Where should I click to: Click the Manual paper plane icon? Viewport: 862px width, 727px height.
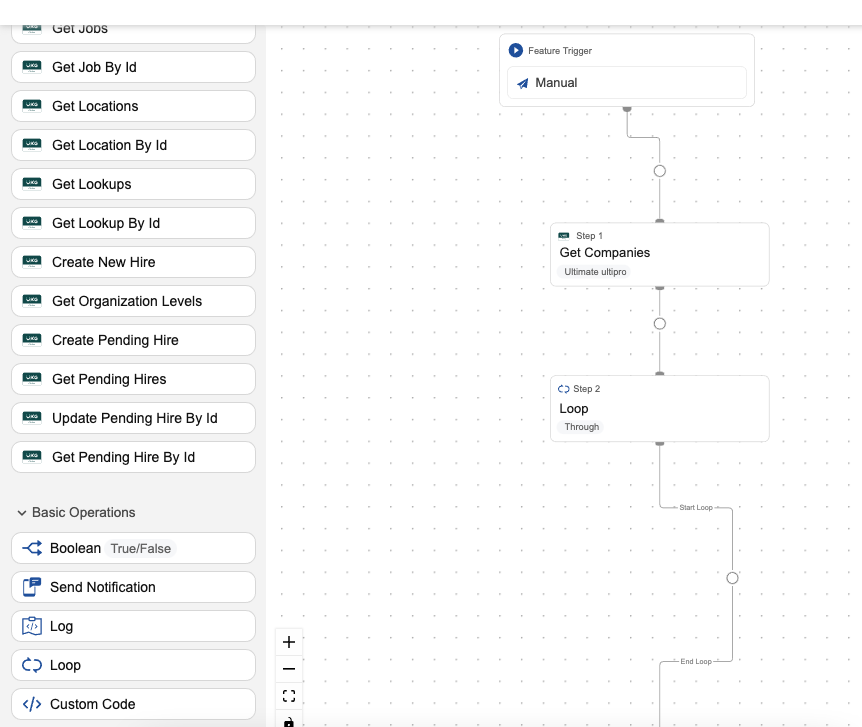tap(522, 83)
